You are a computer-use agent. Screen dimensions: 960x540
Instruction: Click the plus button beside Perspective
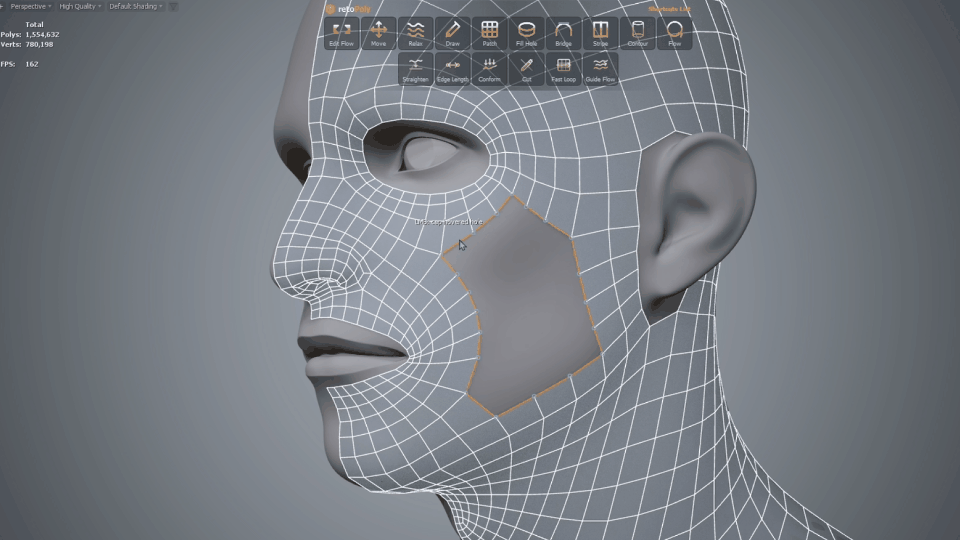coord(2,6)
